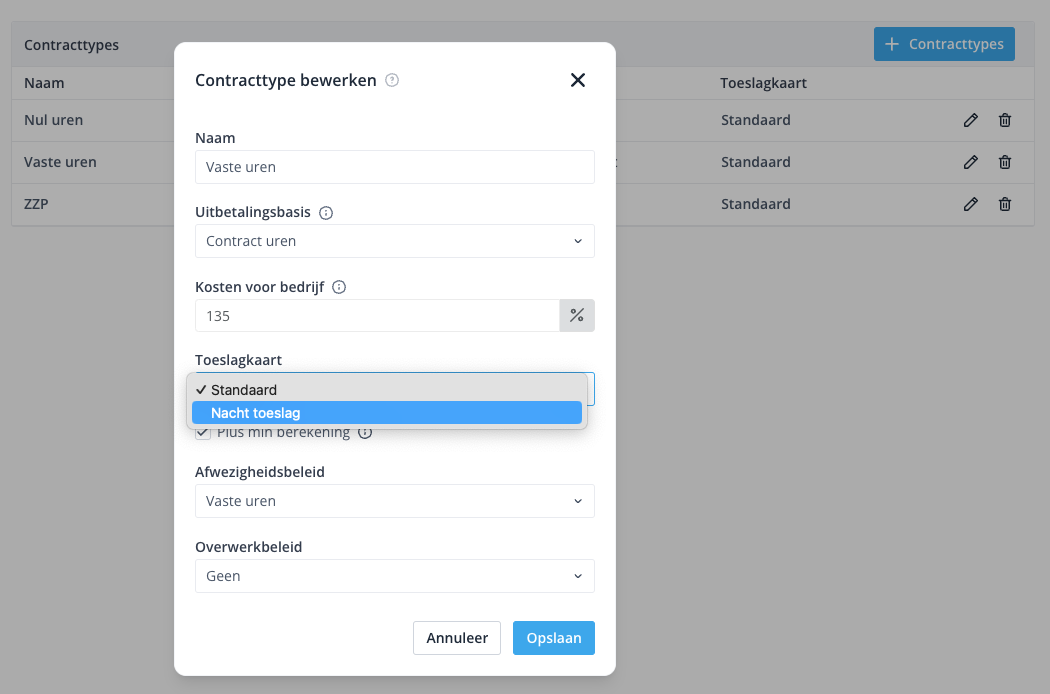The height and width of the screenshot is (694, 1050).
Task: Save changes with Opslaan
Action: click(x=554, y=638)
